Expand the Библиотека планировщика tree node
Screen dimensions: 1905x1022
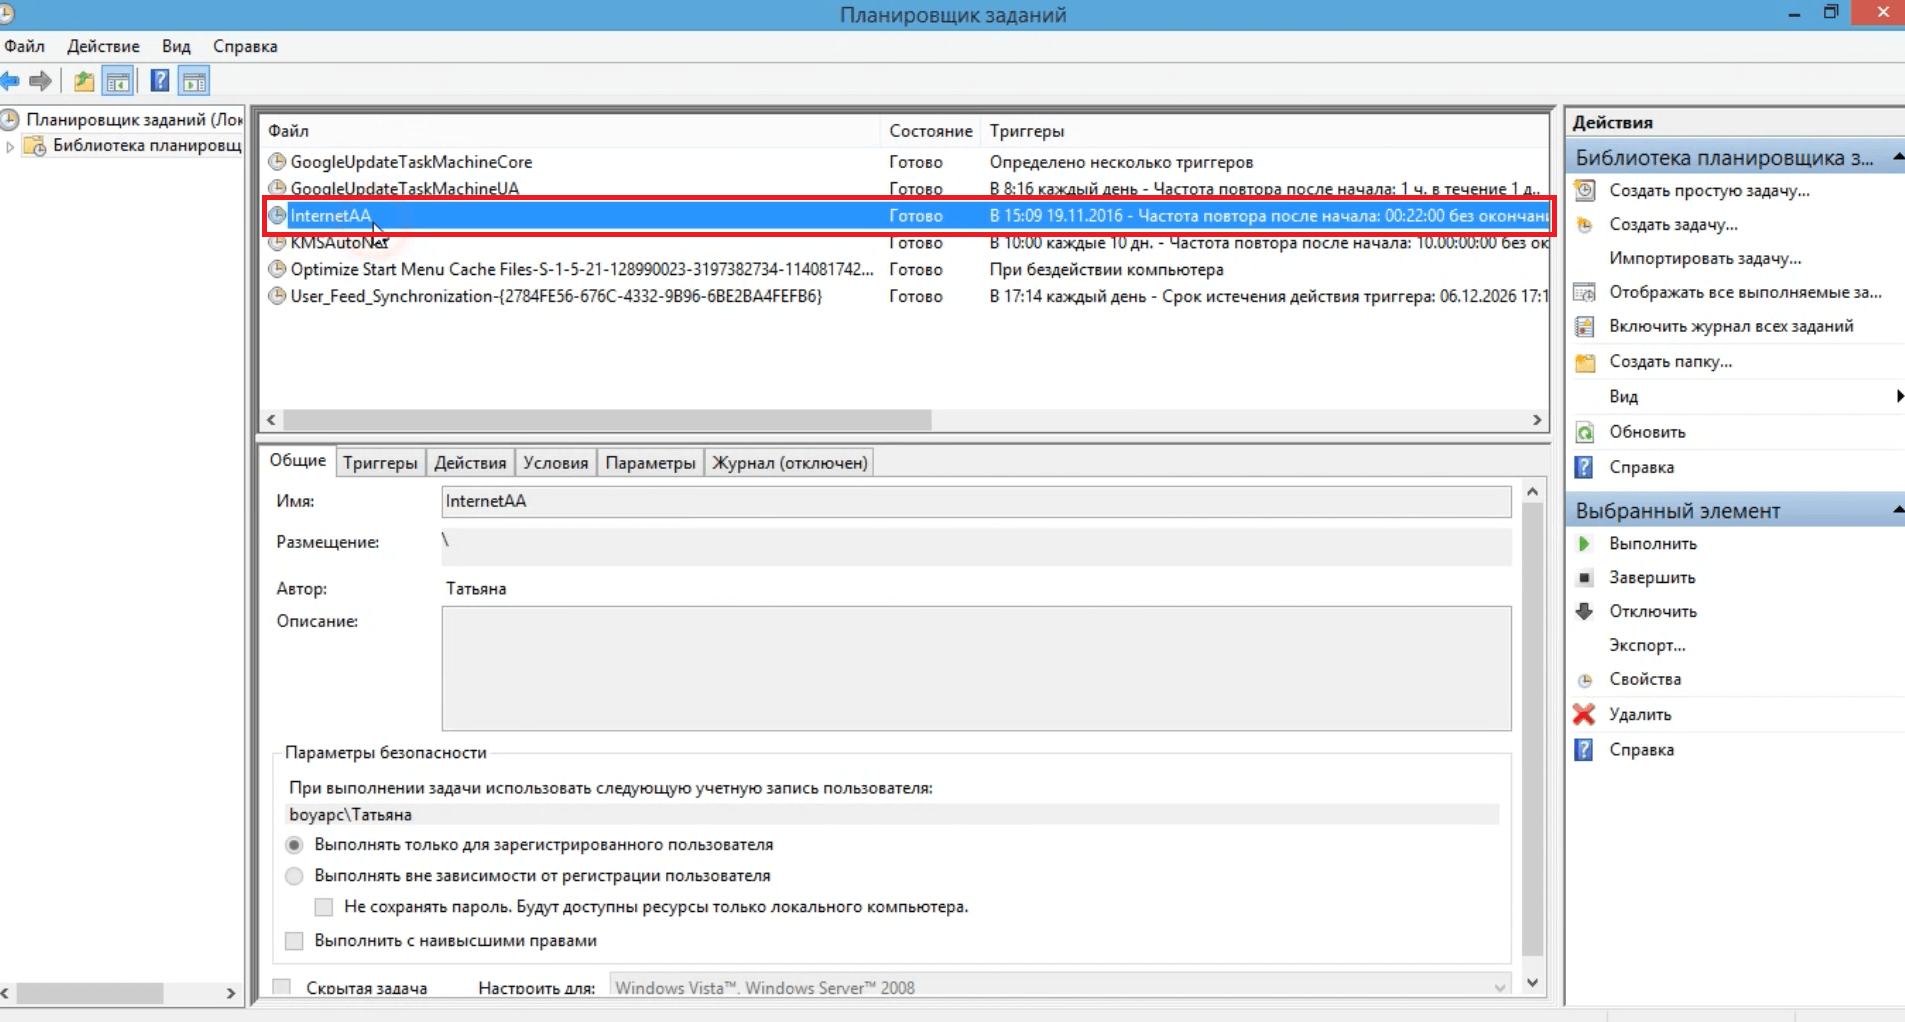pos(10,146)
